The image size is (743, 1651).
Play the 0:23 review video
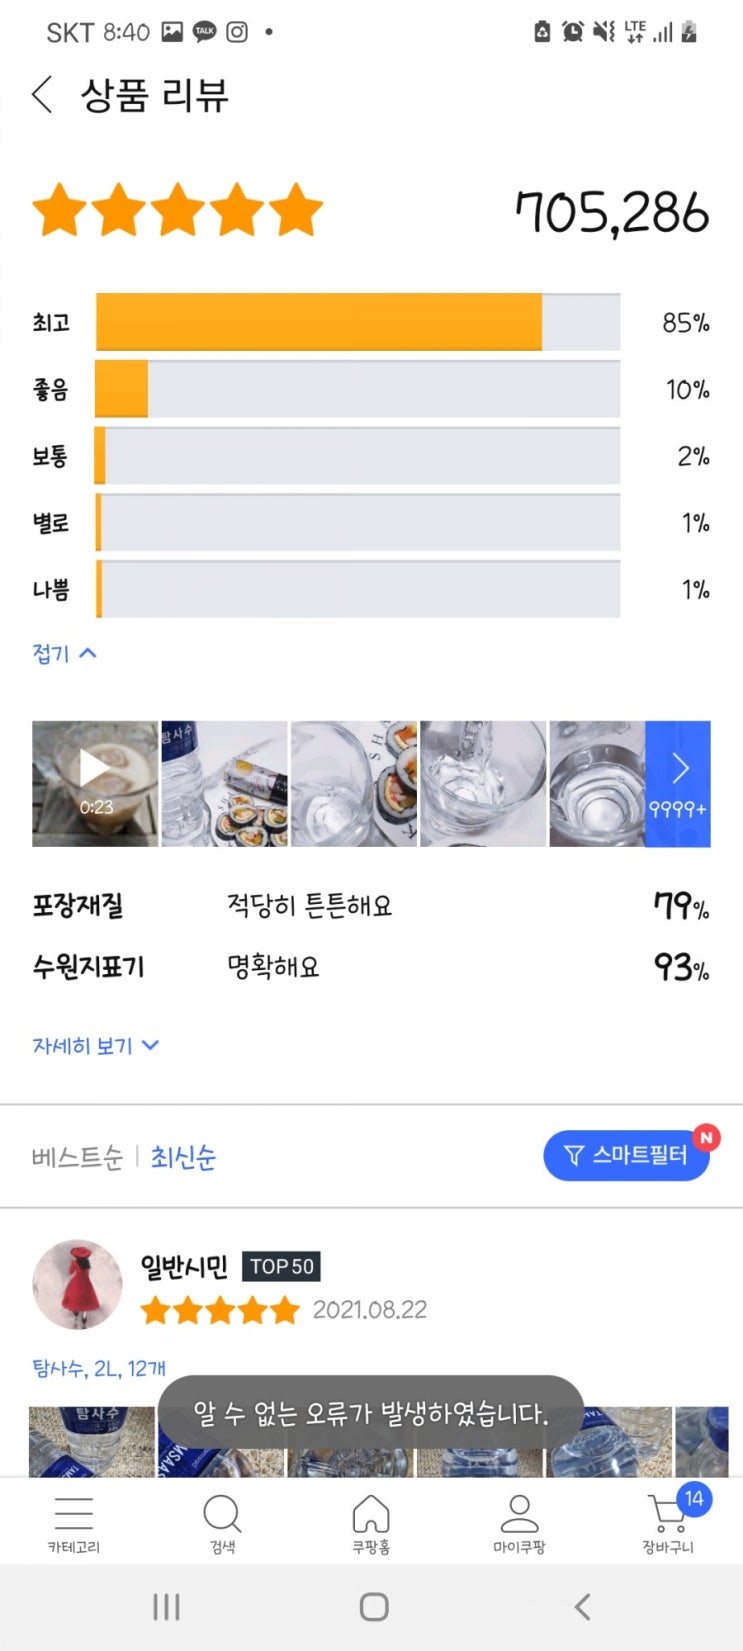click(x=95, y=784)
